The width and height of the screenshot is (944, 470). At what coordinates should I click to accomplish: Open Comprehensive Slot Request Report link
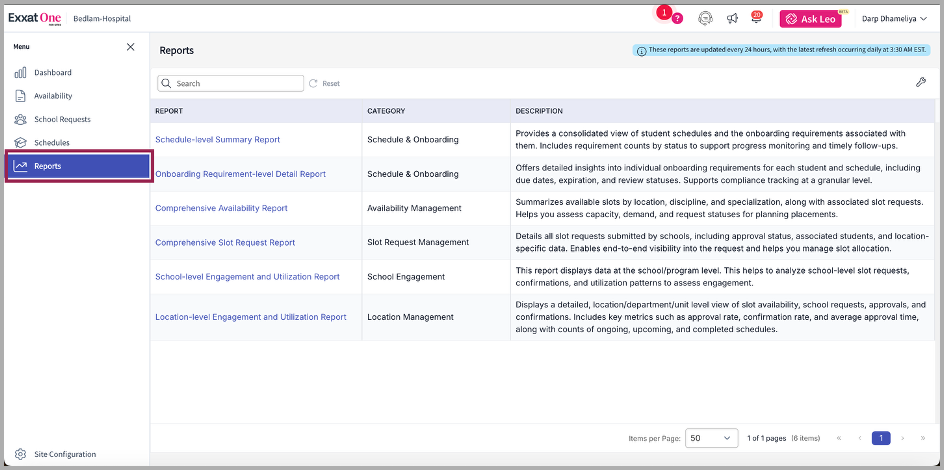(225, 243)
